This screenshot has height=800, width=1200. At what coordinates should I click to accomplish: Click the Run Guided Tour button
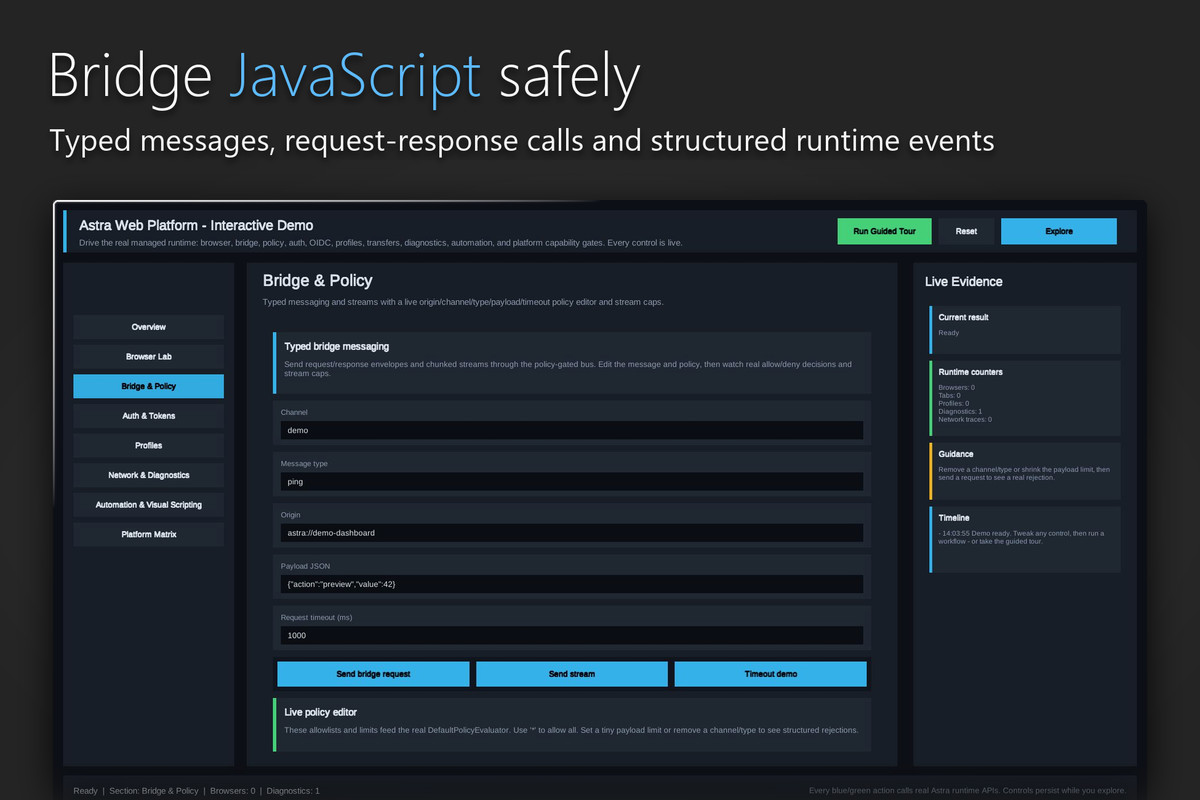884,231
